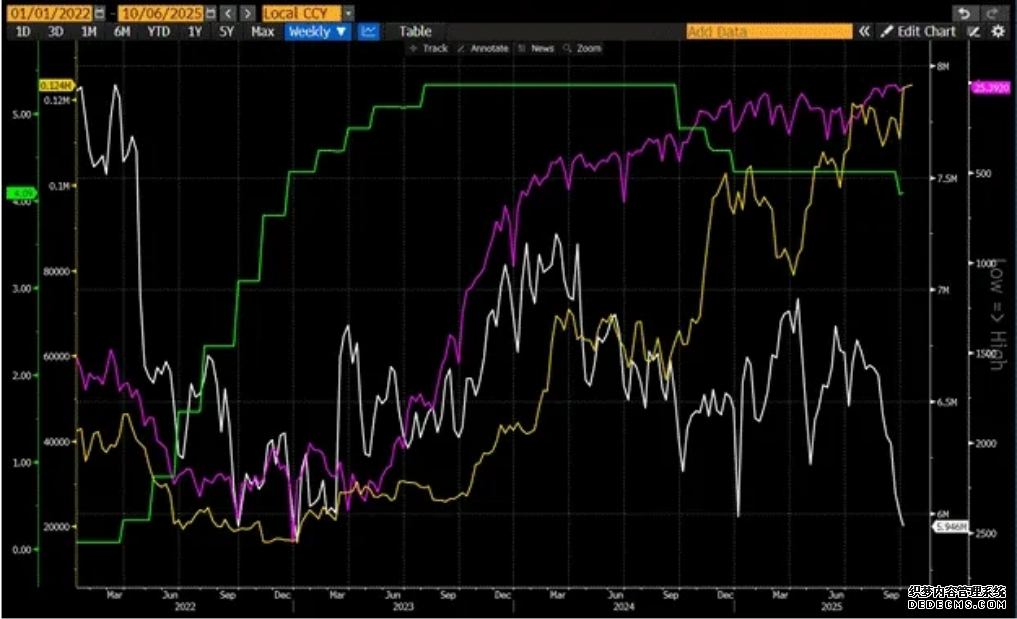Click the green 4.09 axis value label

coord(23,193)
